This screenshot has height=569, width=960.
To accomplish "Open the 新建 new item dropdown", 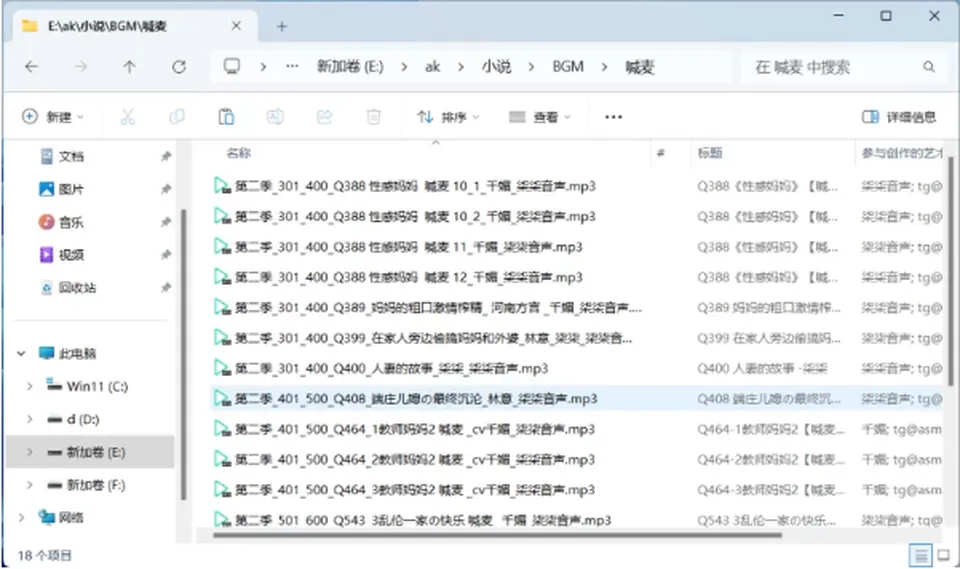I will click(x=53, y=116).
